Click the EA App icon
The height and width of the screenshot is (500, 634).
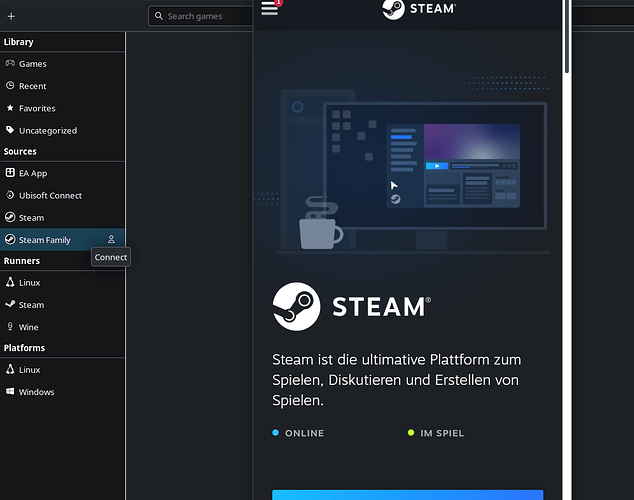pos(10,173)
